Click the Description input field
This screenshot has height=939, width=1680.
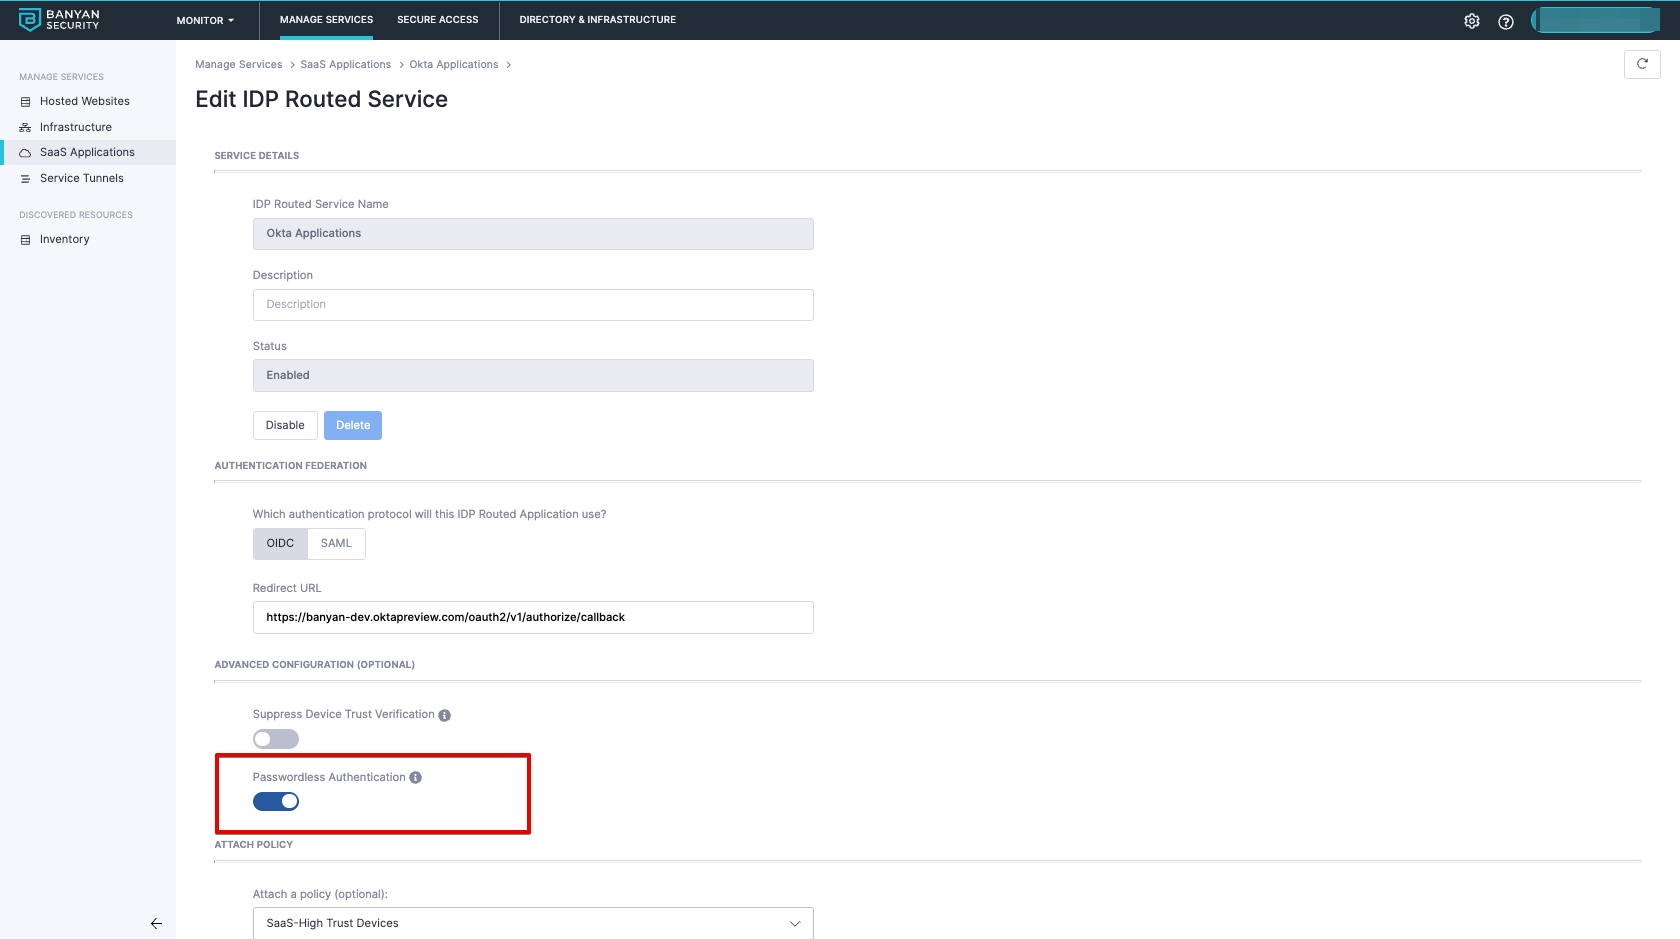[532, 305]
